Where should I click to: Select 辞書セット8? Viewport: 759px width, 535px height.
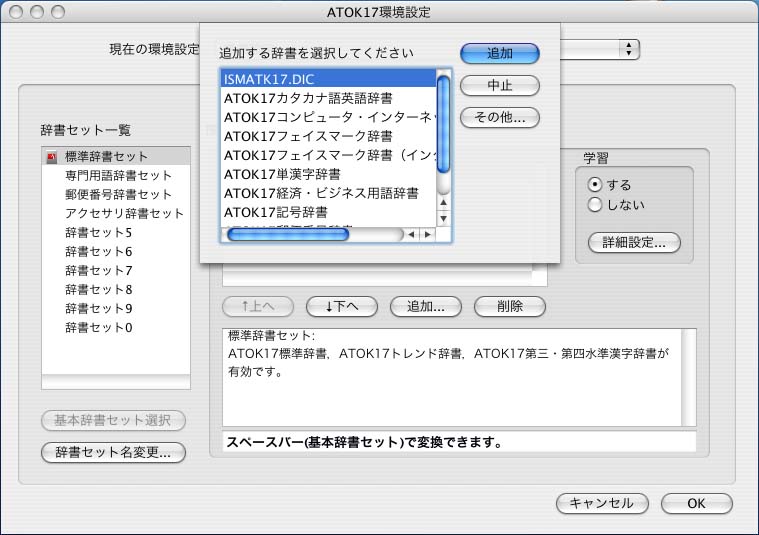click(x=116, y=290)
